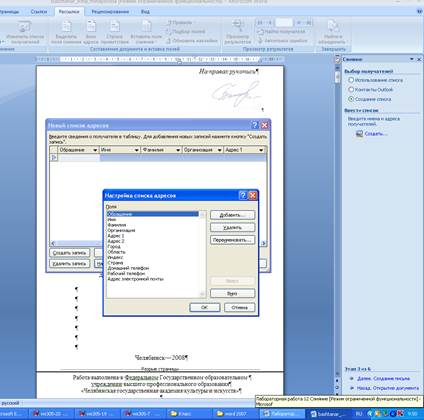Select the Имя field in the list
This screenshot has width=424, height=420.
112,219
